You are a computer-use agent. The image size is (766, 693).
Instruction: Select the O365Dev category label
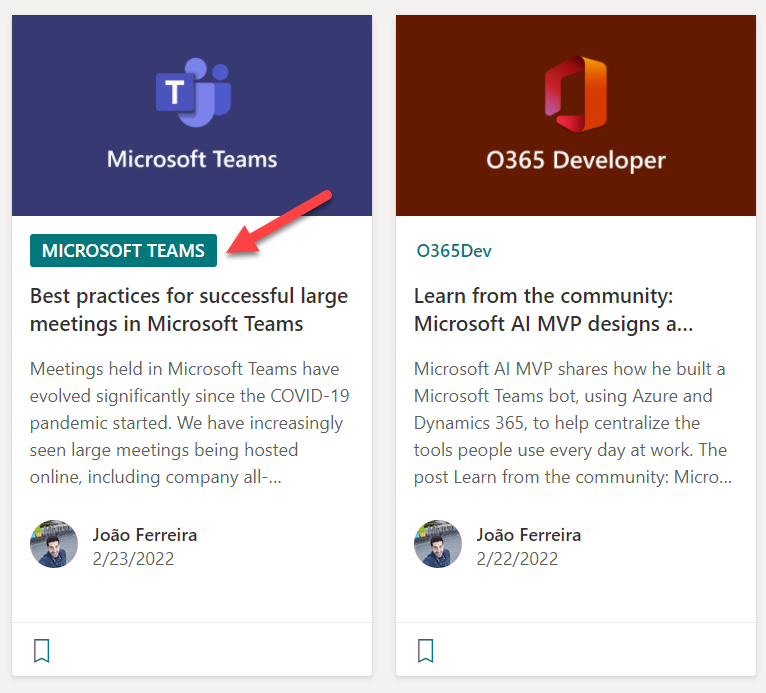pos(454,250)
